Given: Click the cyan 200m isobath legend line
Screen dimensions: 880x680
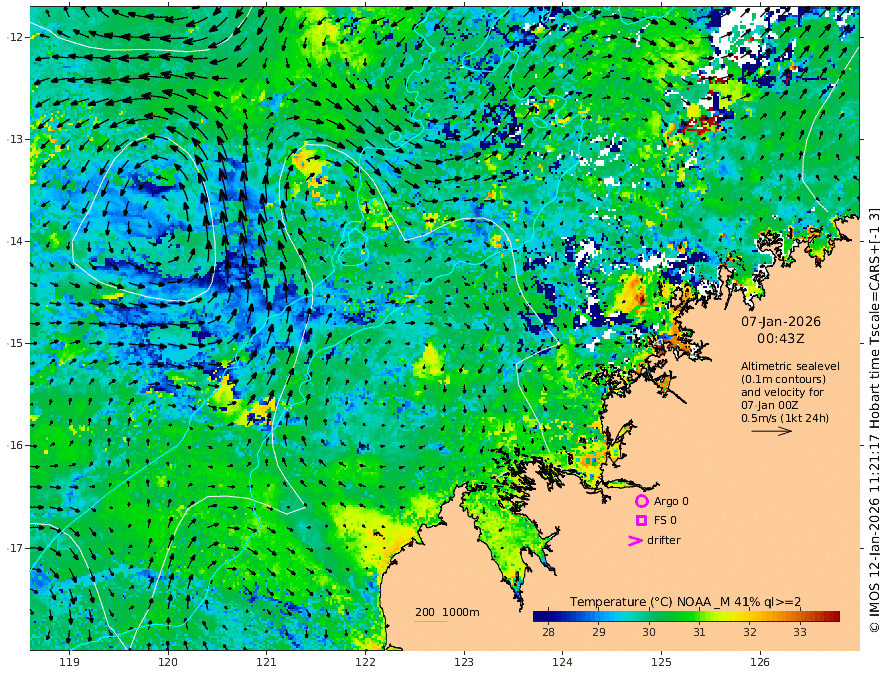Looking at the screenshot, I should [x=431, y=621].
